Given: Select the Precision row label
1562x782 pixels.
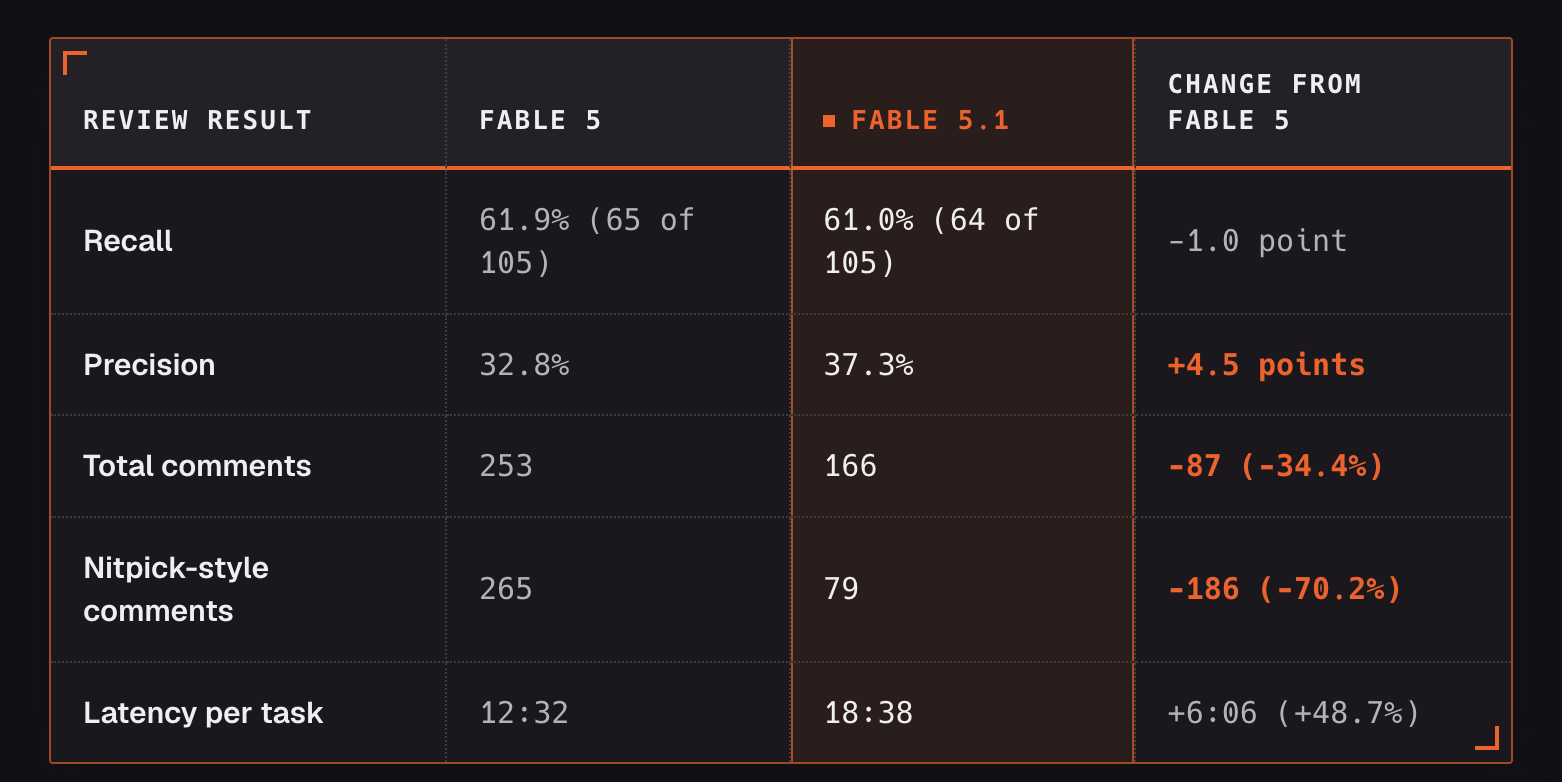Looking at the screenshot, I should click(x=149, y=365).
